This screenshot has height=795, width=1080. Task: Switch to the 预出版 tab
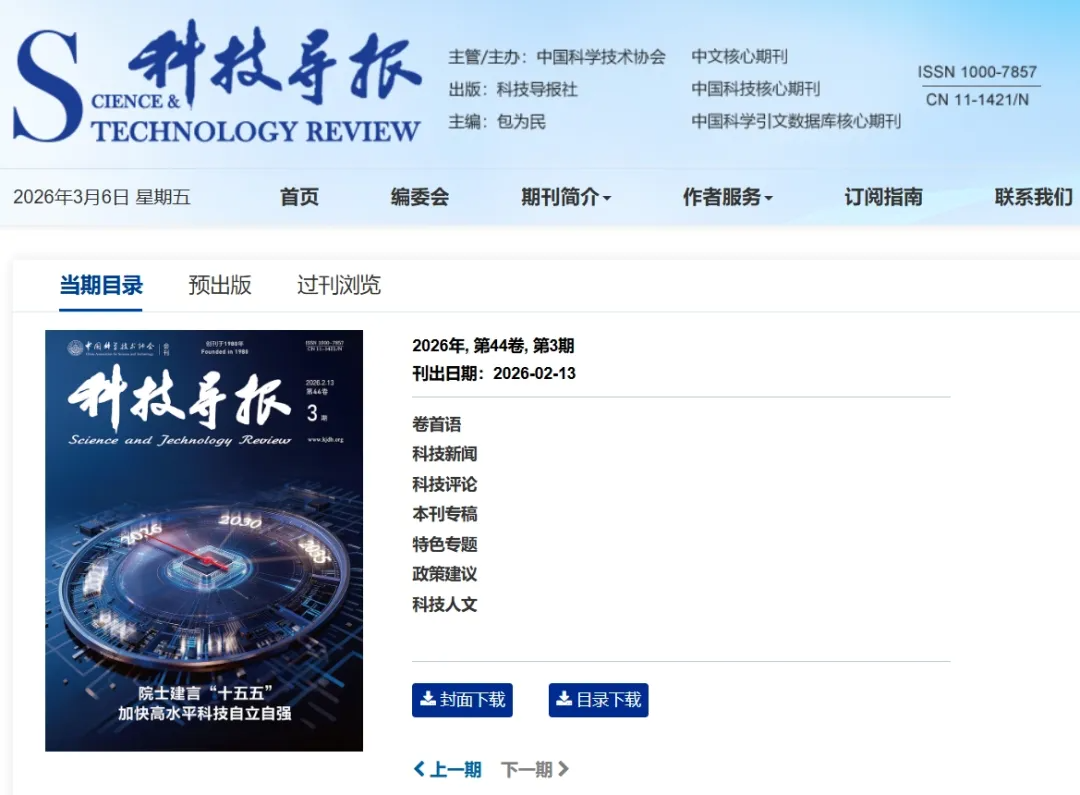pos(219,285)
